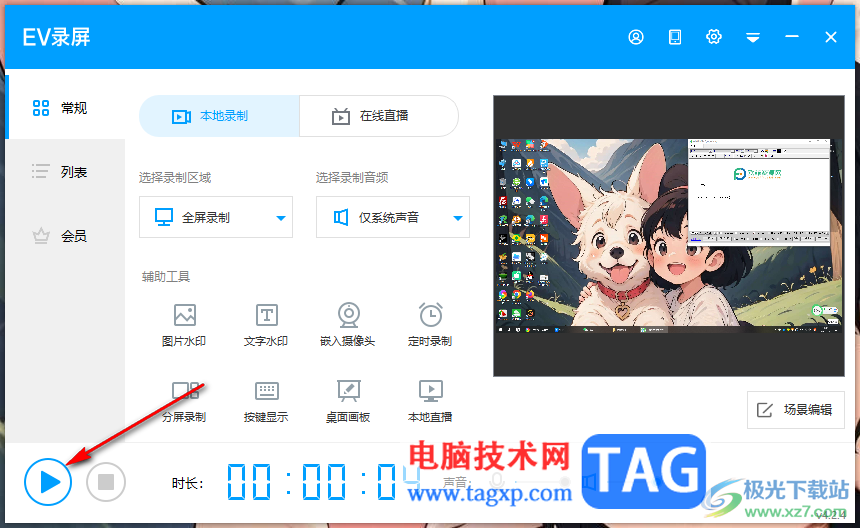The image size is (860, 528).
Task: Open the 文字水印 tool
Action: [x=266, y=325]
